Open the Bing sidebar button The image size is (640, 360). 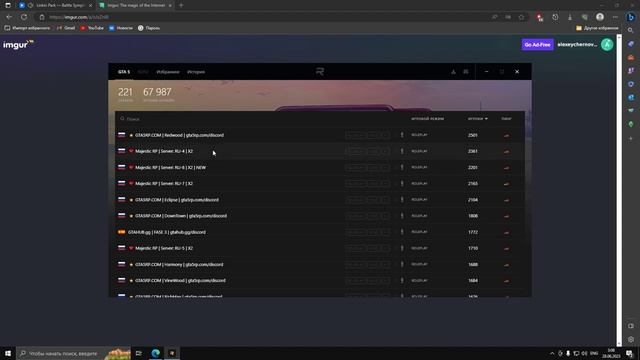(631, 17)
